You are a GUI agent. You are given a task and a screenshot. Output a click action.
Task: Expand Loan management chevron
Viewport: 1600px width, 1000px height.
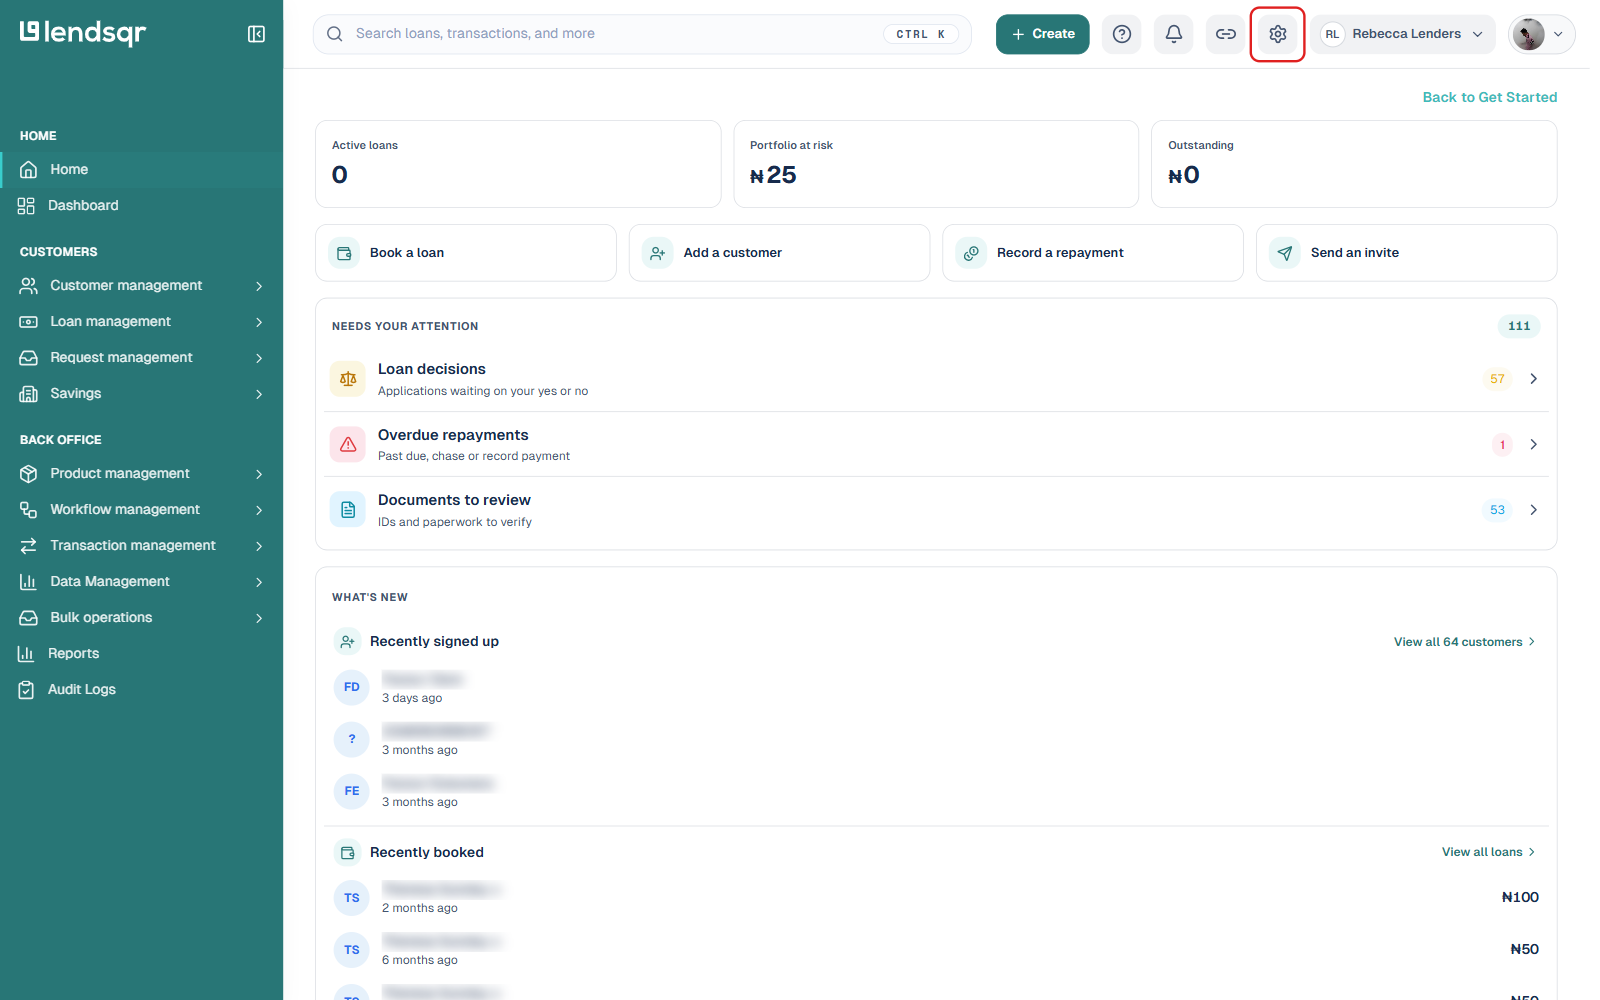coord(259,322)
